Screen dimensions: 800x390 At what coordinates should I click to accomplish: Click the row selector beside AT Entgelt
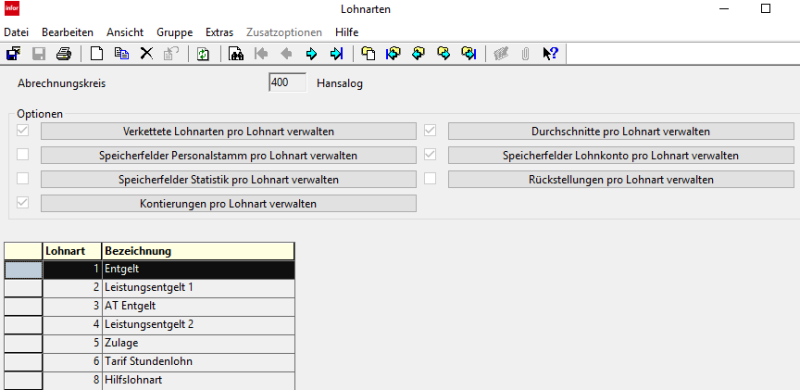pos(23,306)
